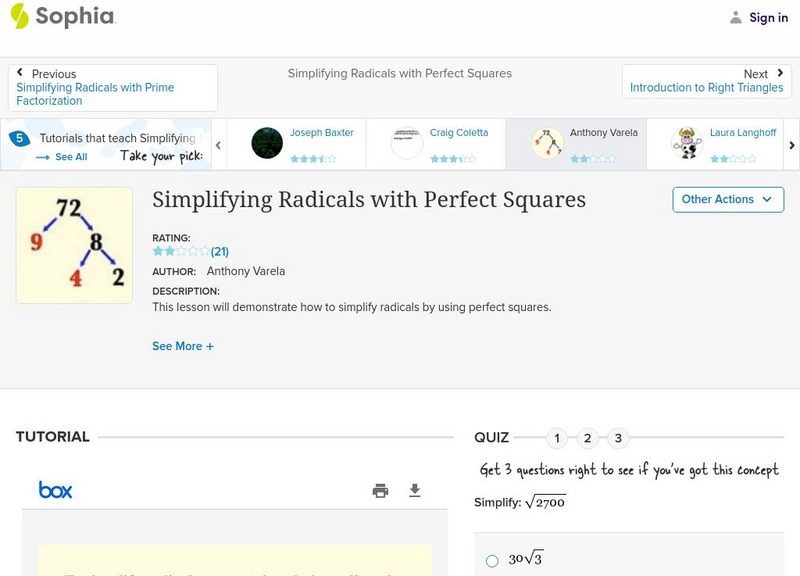Go to quiz question 2

pyautogui.click(x=588, y=438)
